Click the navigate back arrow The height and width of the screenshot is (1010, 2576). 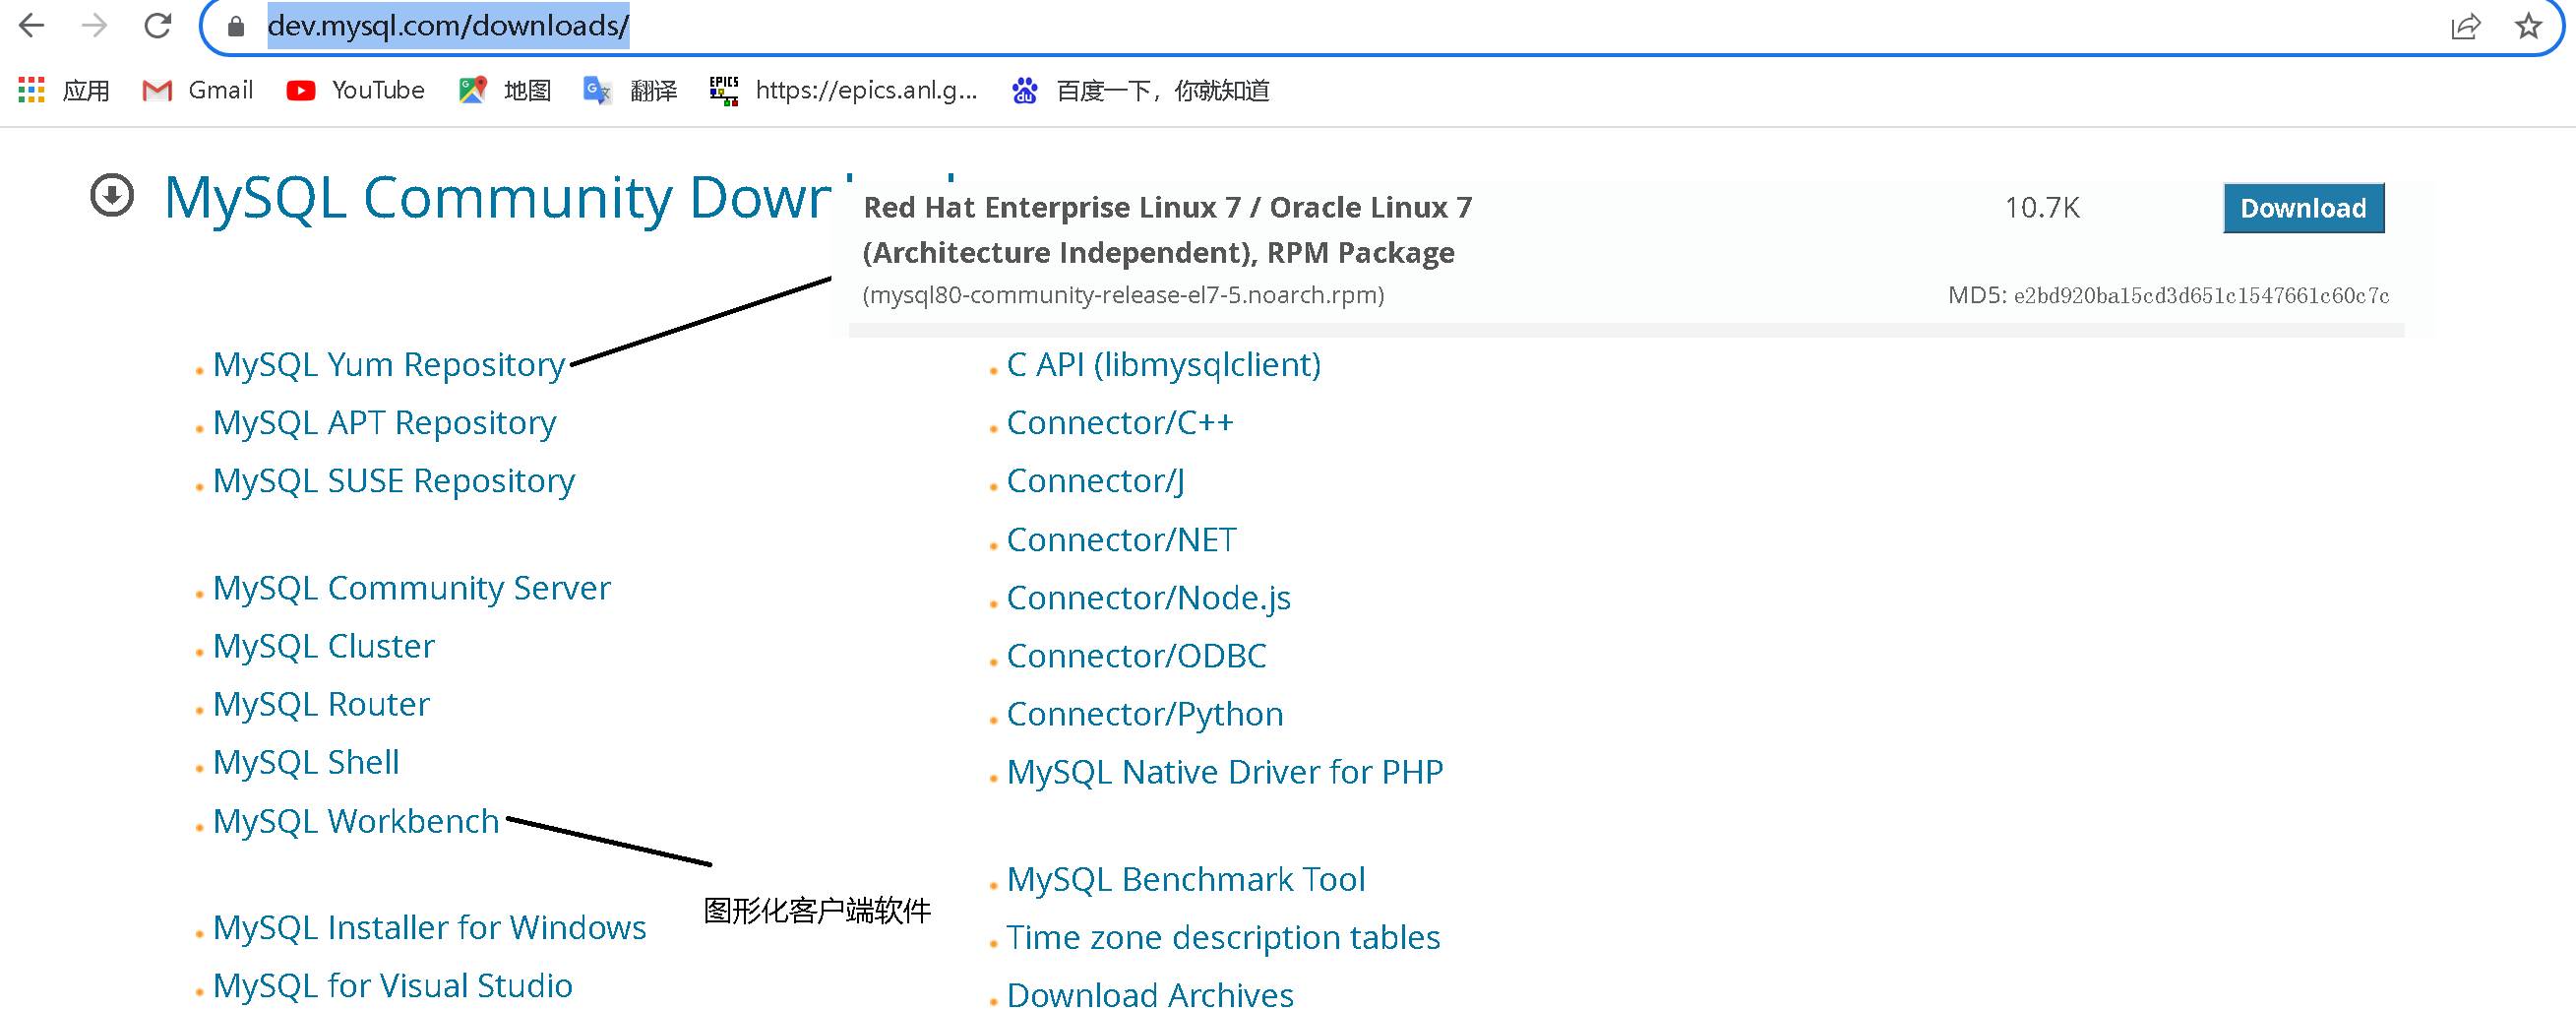[x=33, y=26]
